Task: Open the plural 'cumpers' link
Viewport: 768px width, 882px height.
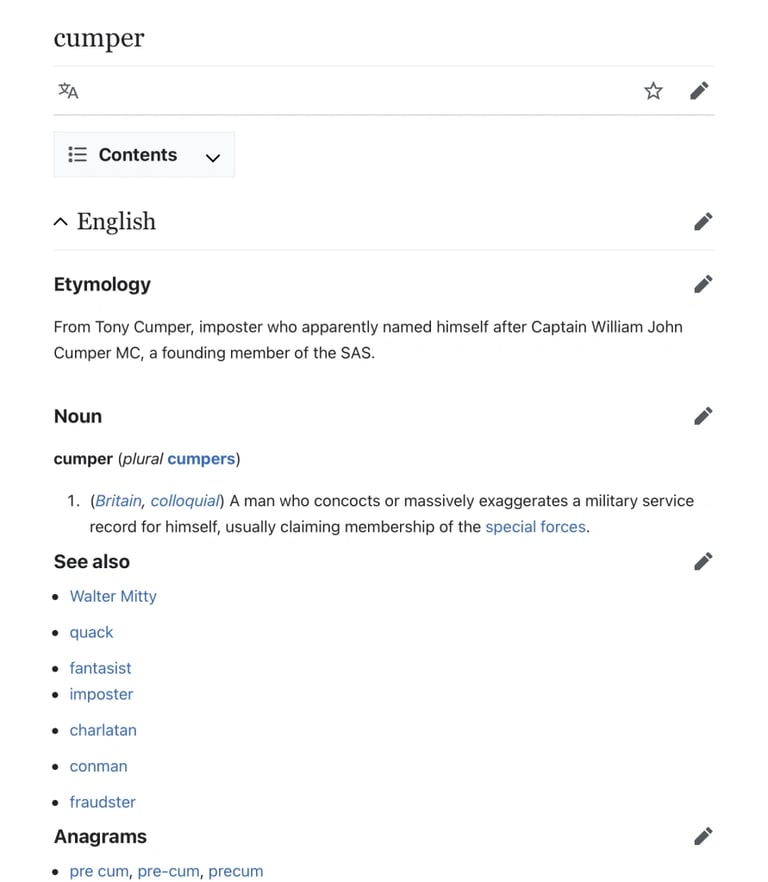Action: tap(201, 459)
